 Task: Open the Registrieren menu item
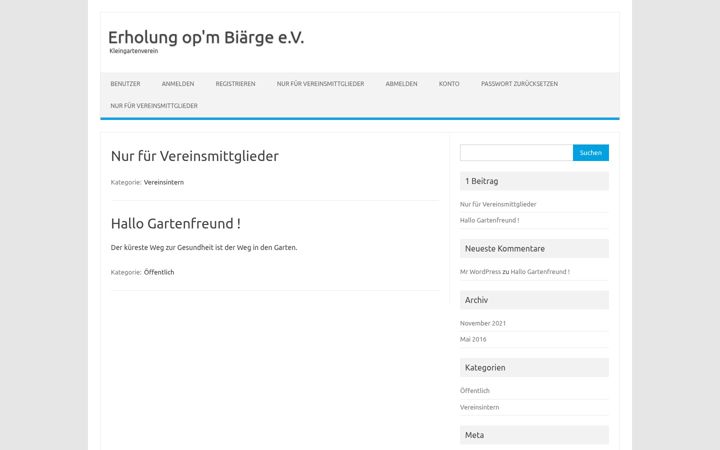(236, 84)
